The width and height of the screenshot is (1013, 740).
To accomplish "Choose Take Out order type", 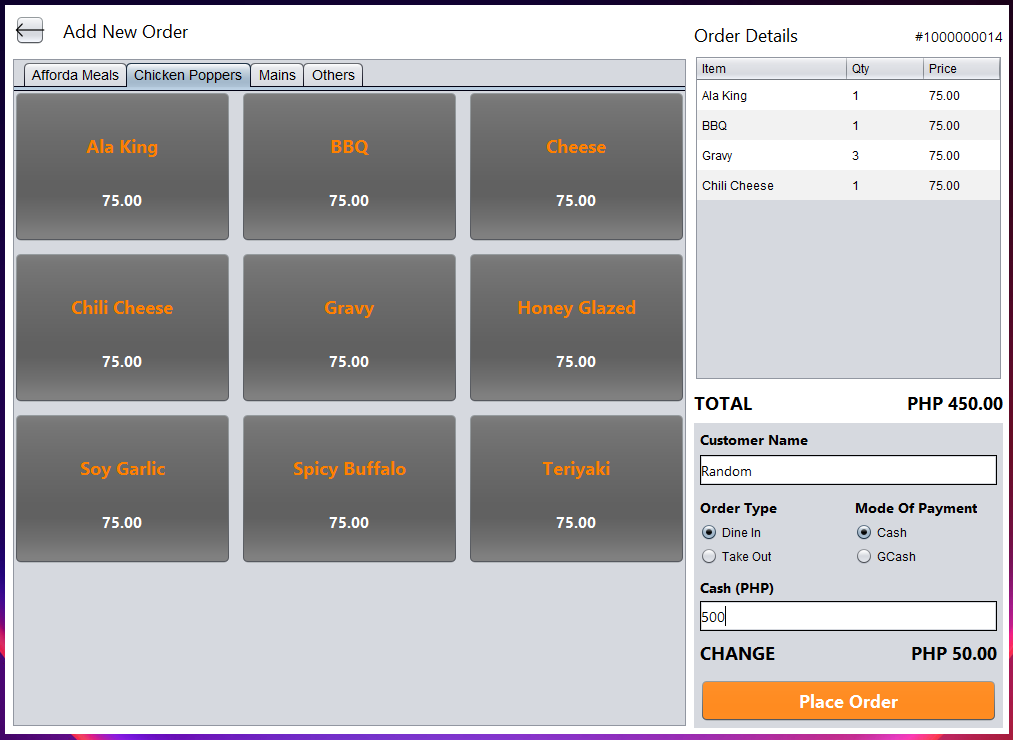I will [709, 557].
